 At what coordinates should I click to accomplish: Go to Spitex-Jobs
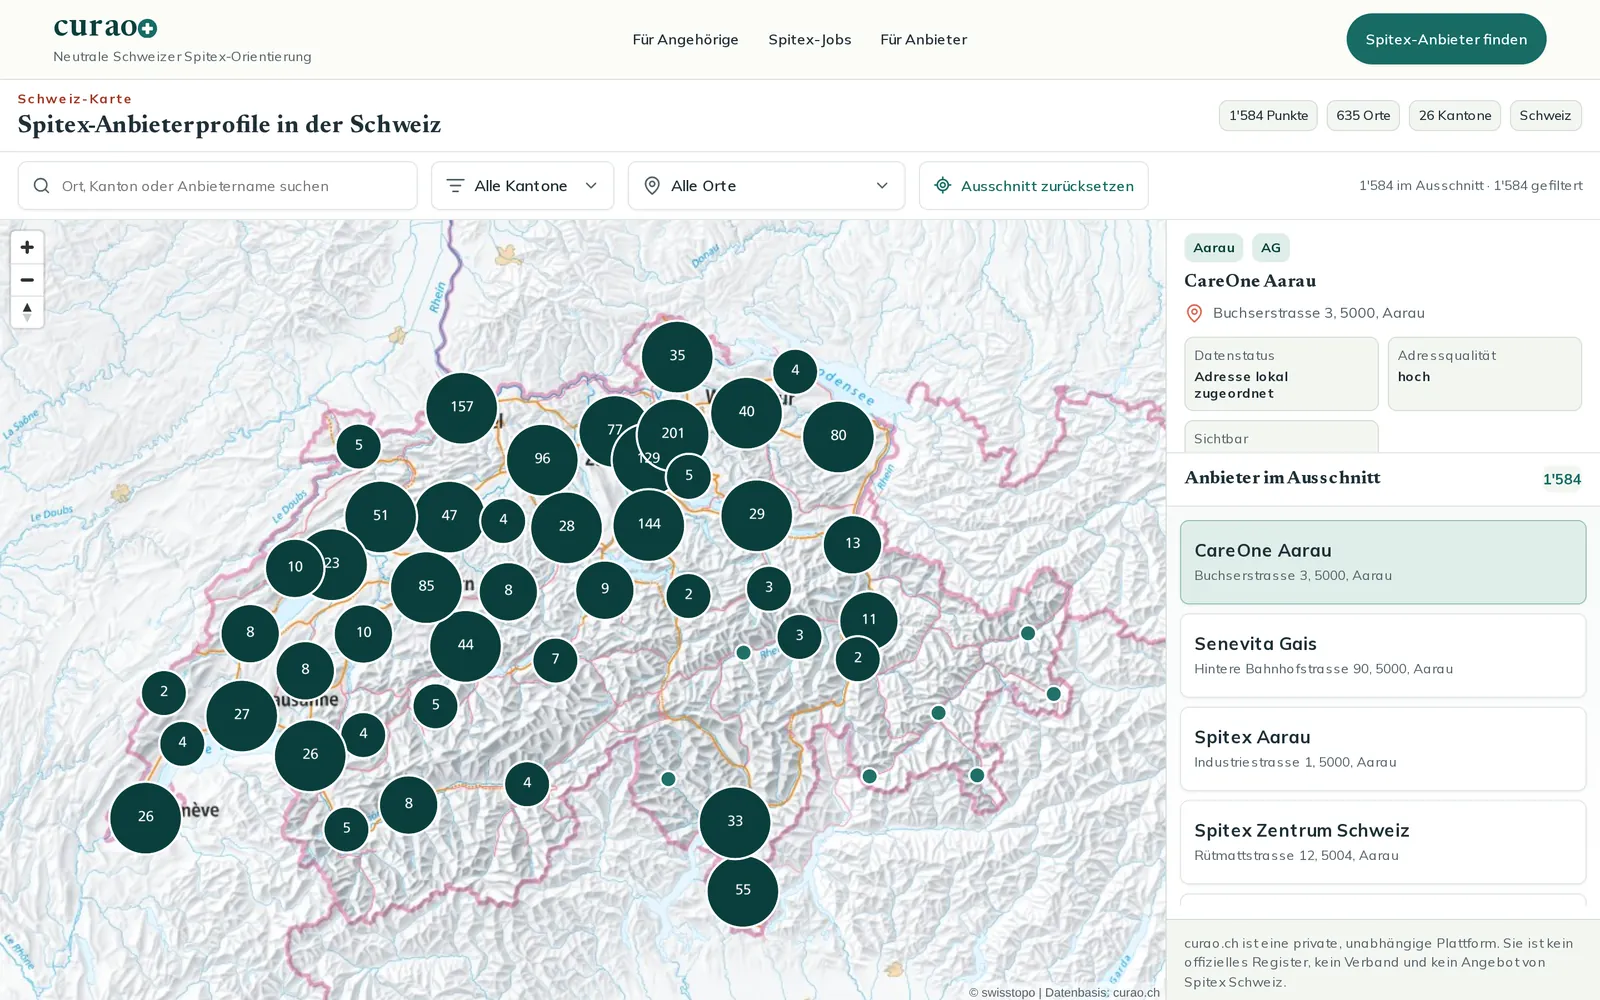point(810,39)
